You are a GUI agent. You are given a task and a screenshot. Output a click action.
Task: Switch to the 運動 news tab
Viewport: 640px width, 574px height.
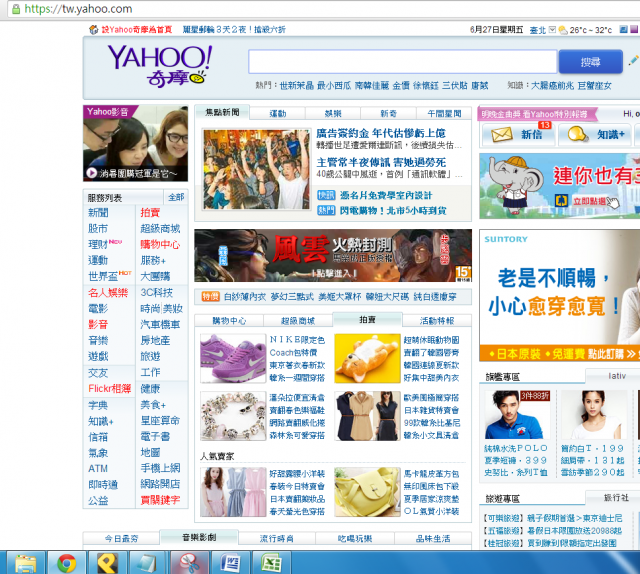point(278,113)
